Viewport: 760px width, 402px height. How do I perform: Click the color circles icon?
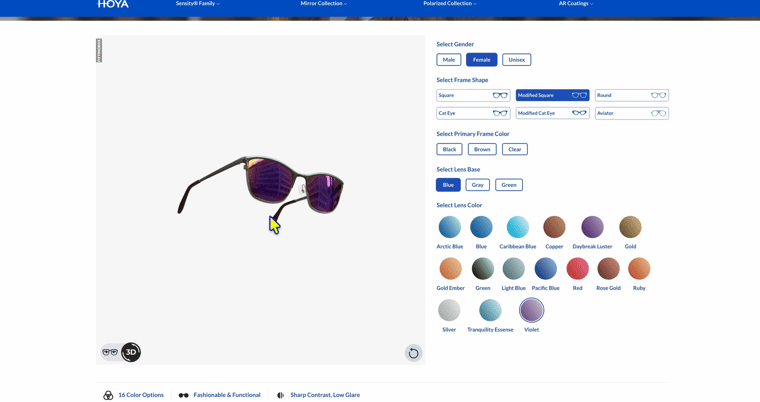pyautogui.click(x=108, y=395)
